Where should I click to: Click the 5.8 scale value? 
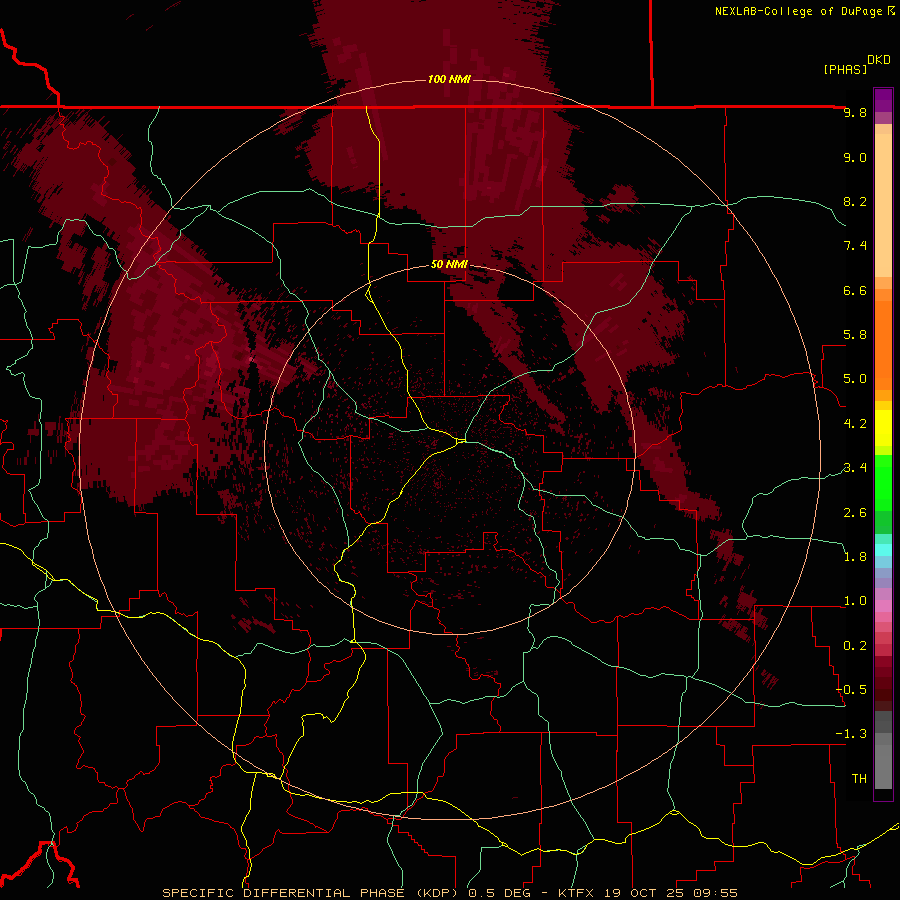[x=855, y=335]
